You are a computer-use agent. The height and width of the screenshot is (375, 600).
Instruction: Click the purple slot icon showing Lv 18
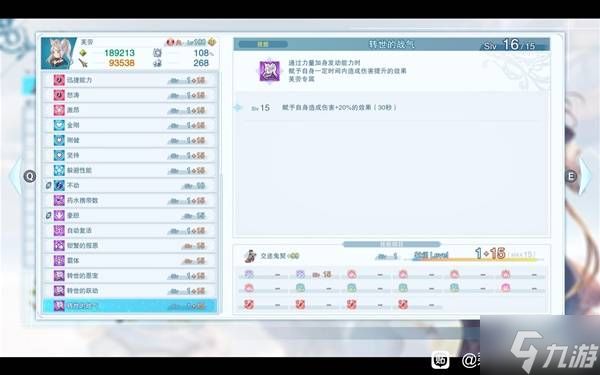(x=300, y=274)
